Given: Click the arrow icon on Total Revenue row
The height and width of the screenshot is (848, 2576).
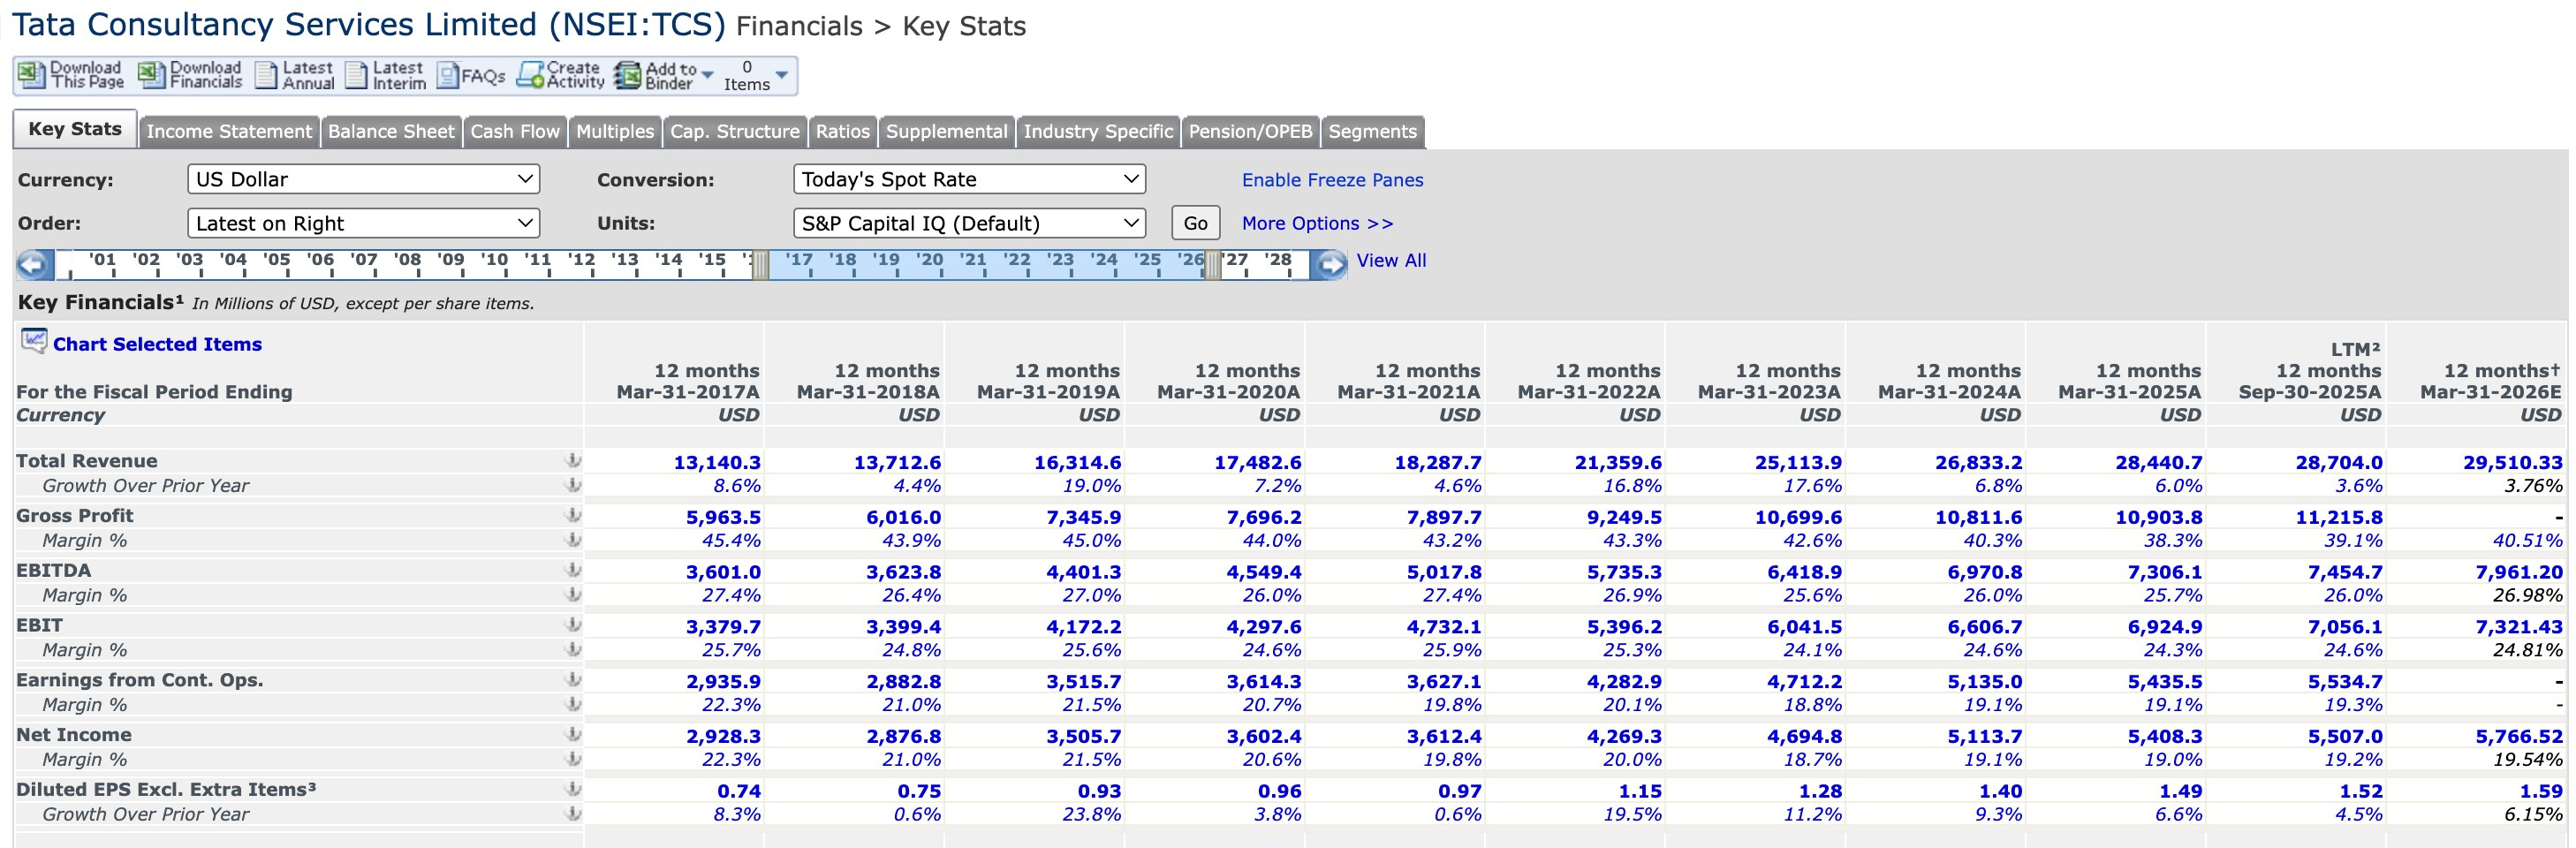Looking at the screenshot, I should click(x=573, y=461).
